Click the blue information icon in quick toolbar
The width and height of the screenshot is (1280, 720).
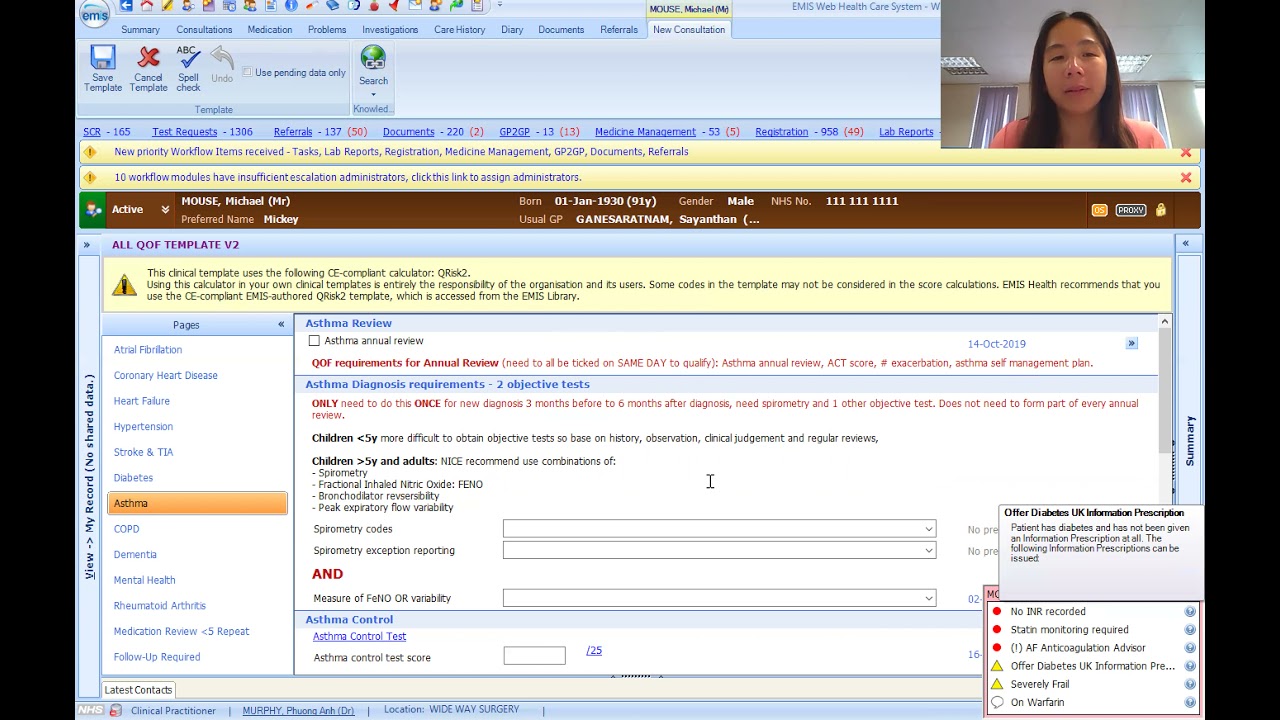(291, 6)
